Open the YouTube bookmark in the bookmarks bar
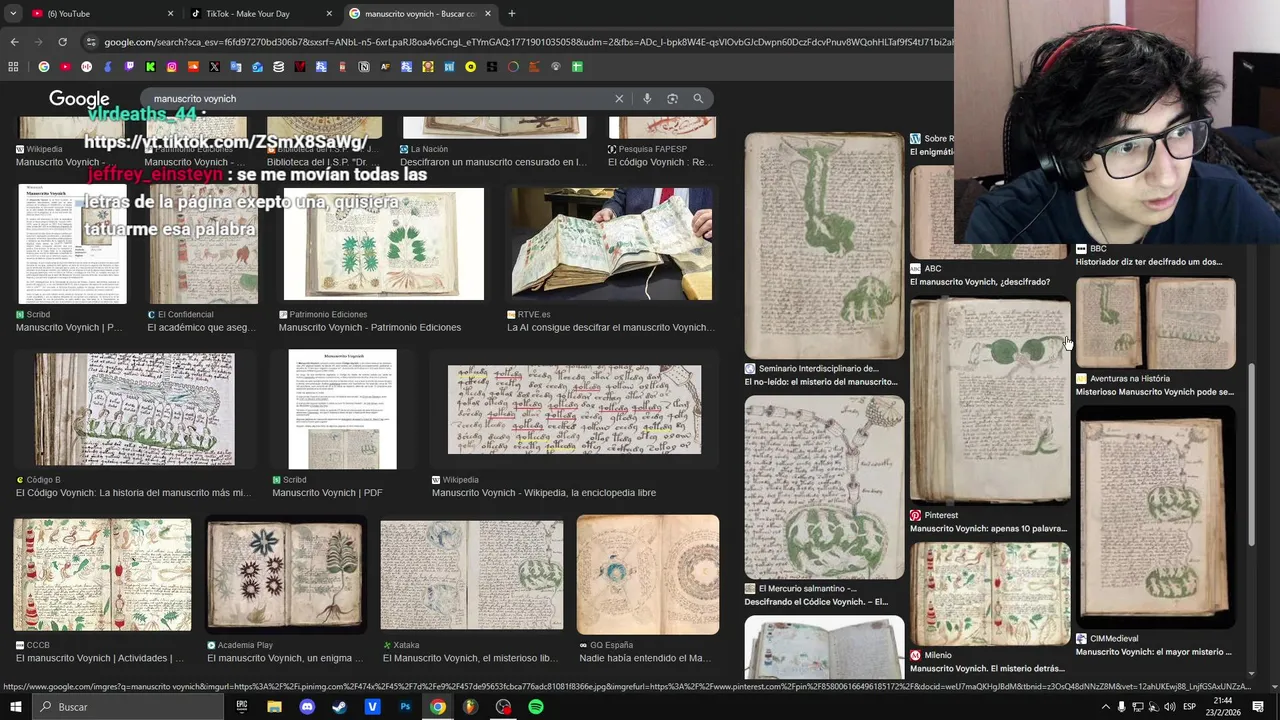Image resolution: width=1280 pixels, height=720 pixels. click(x=65, y=67)
